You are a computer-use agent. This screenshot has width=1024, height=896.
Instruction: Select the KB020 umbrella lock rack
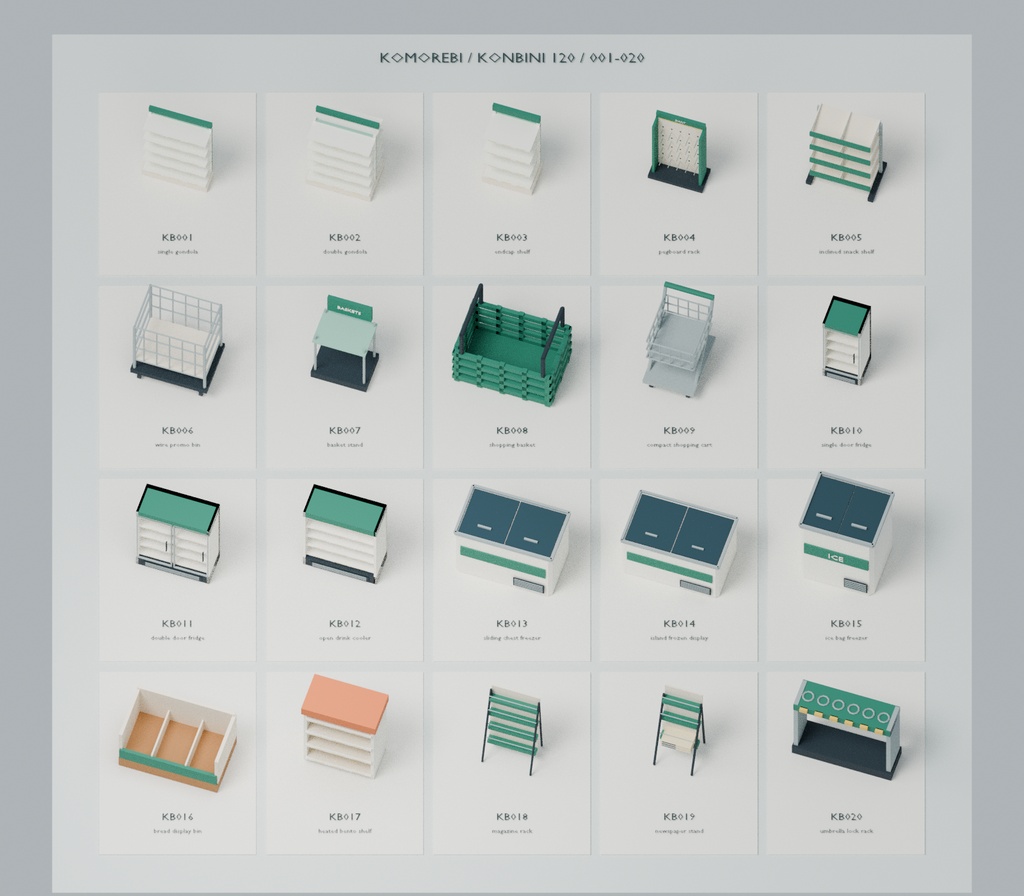846,763
